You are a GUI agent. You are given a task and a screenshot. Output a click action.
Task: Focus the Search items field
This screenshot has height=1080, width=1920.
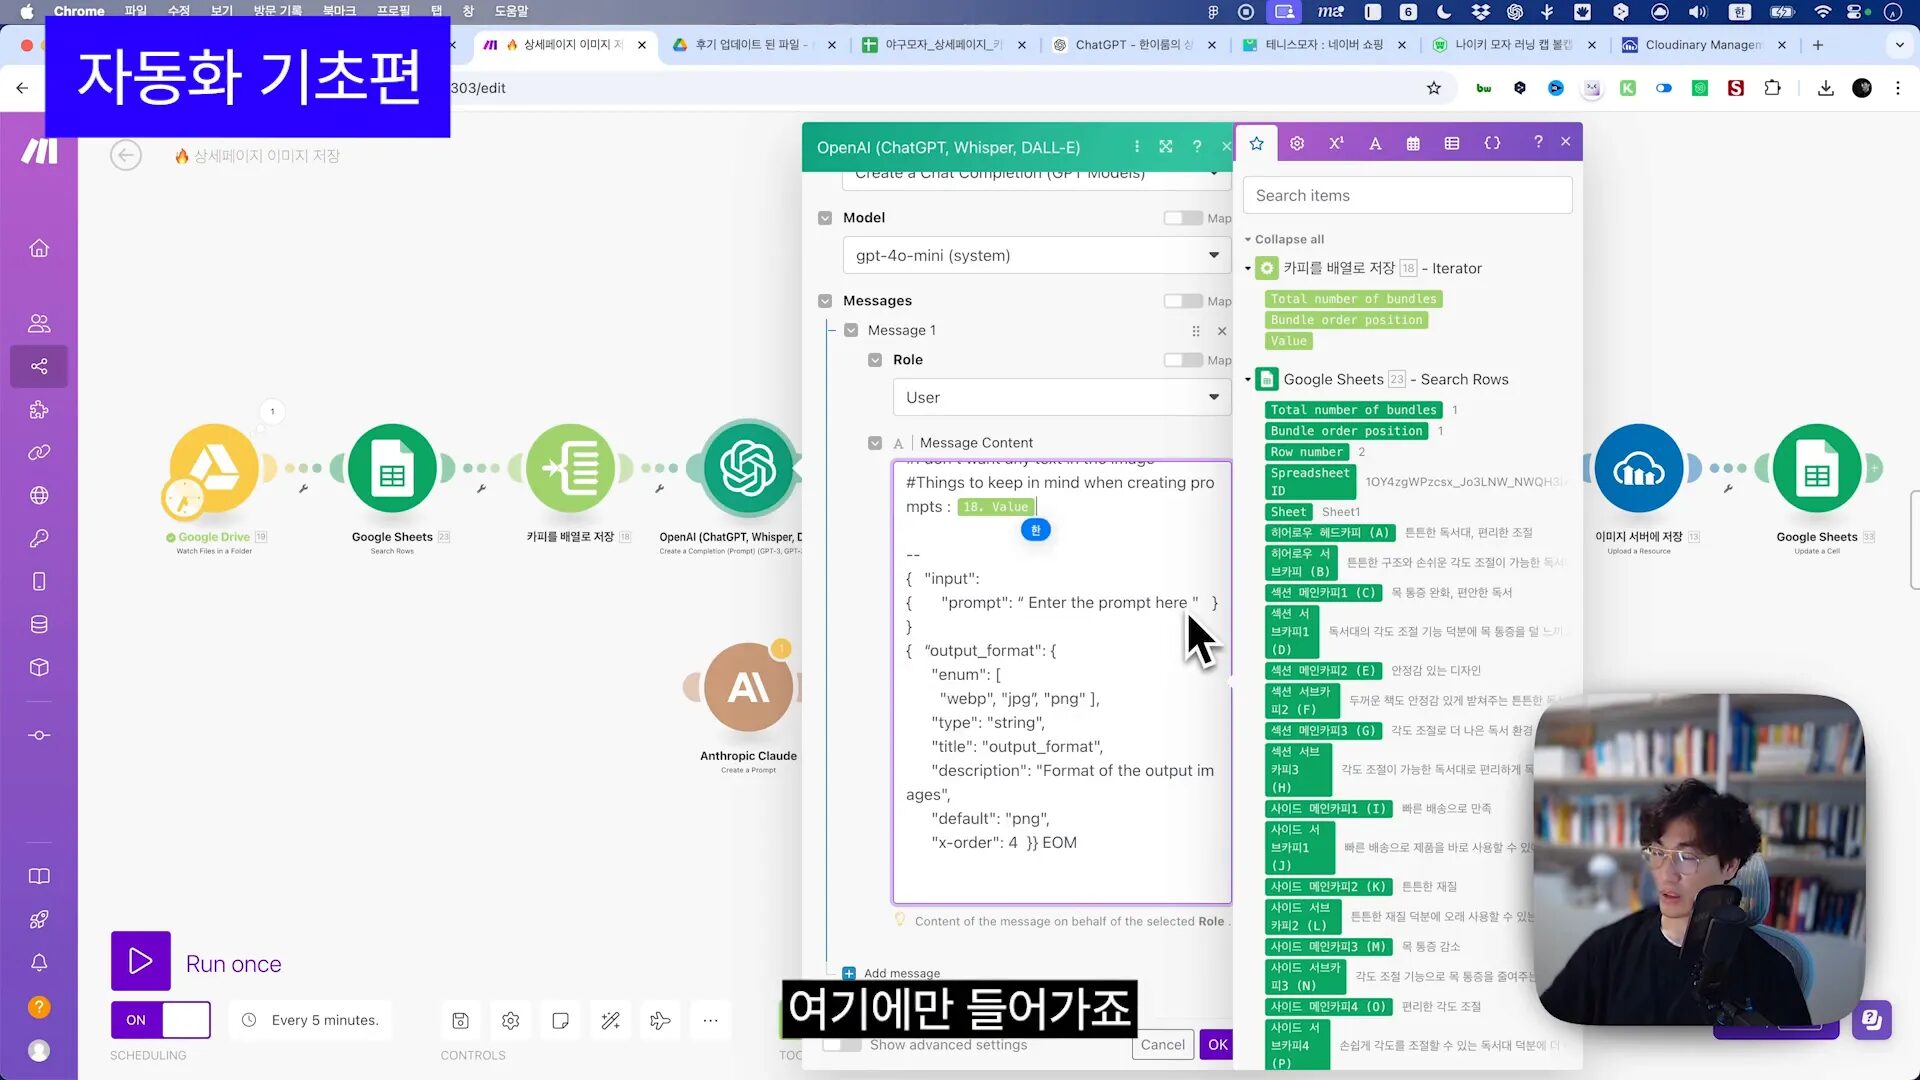coord(1407,195)
